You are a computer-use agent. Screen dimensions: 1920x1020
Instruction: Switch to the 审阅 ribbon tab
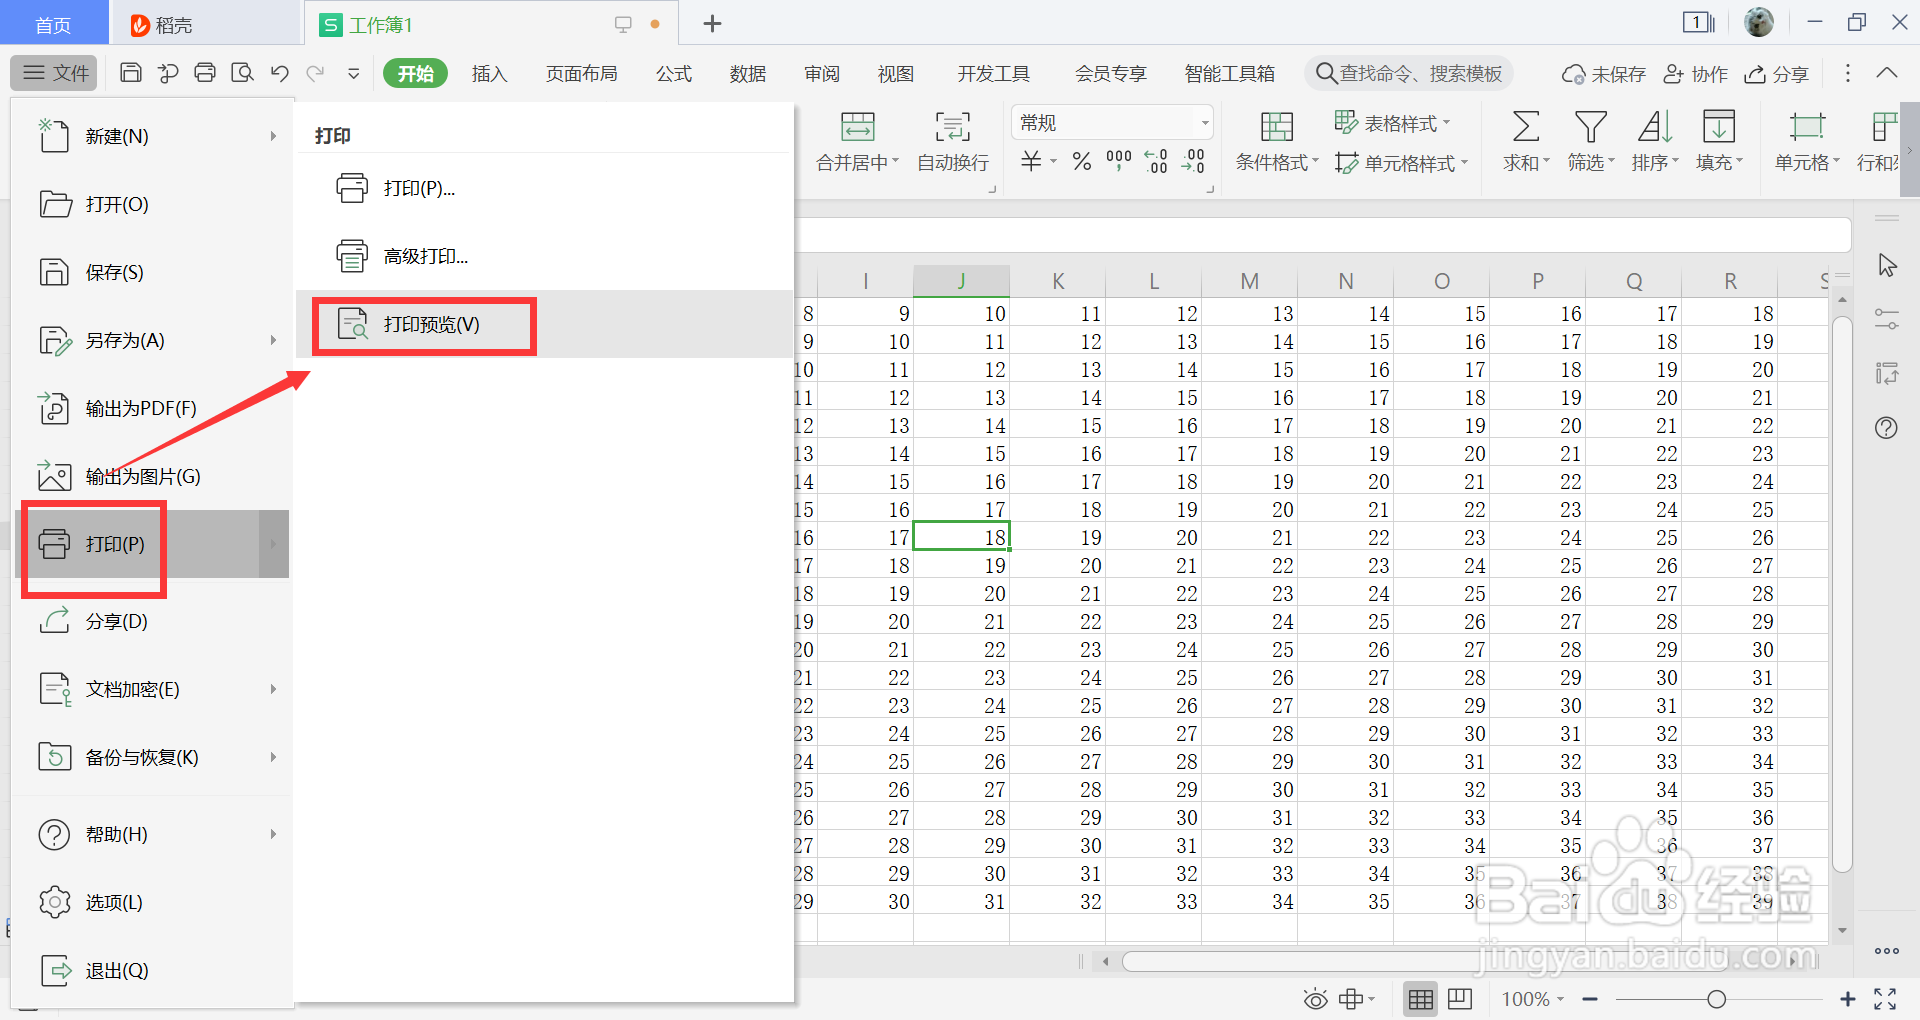(x=822, y=74)
